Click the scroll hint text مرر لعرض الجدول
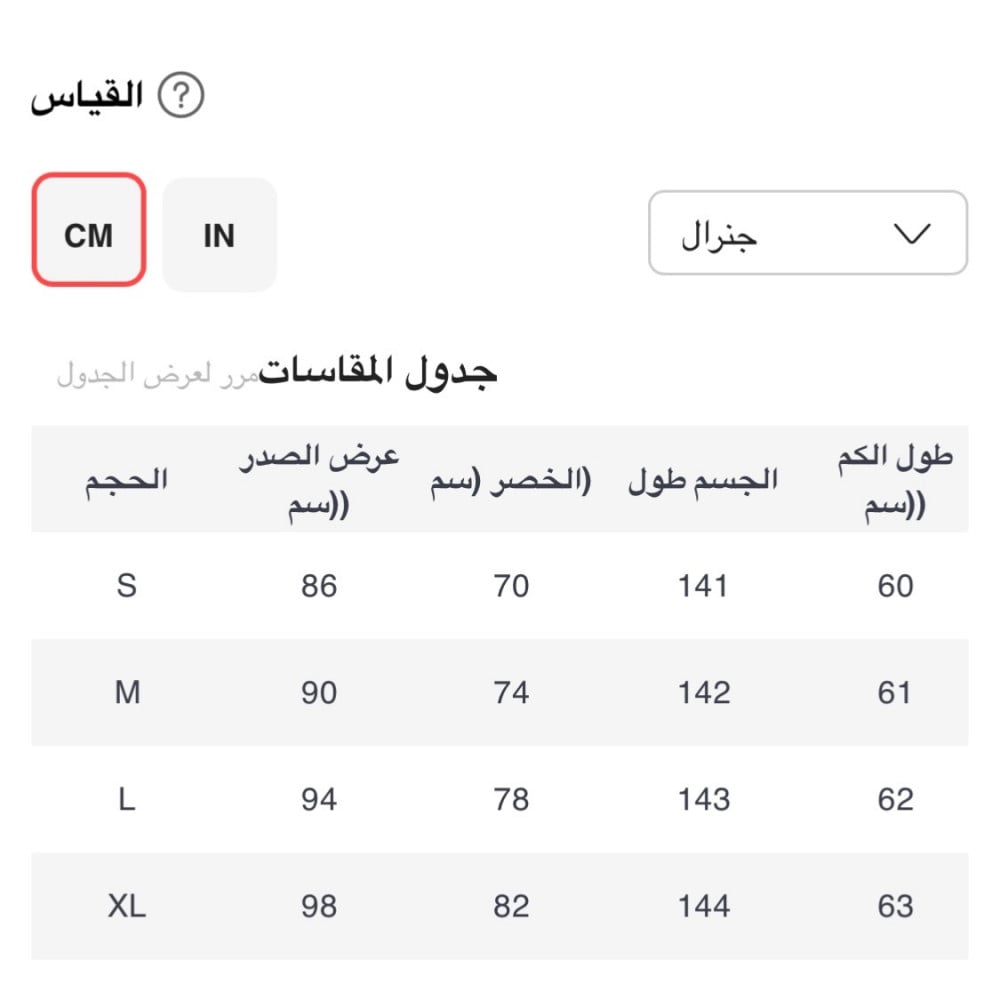 tap(157, 376)
